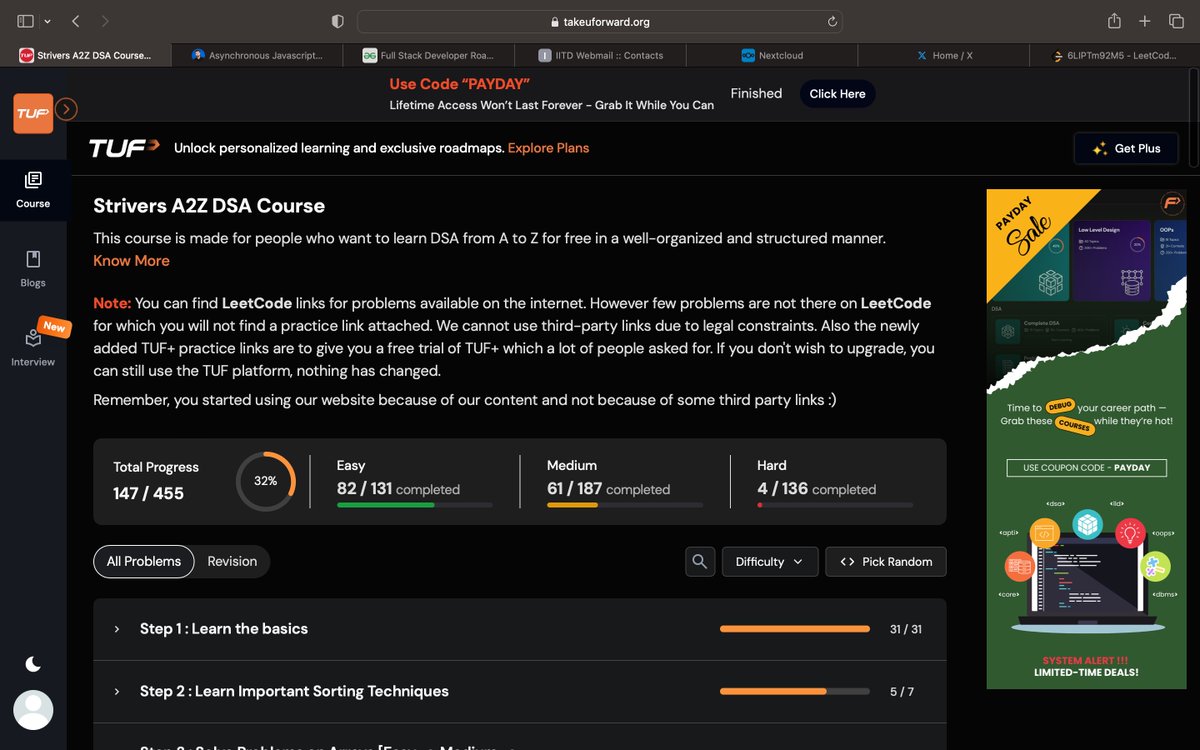Show tab overview icon
The width and height of the screenshot is (1200, 750).
(1176, 21)
